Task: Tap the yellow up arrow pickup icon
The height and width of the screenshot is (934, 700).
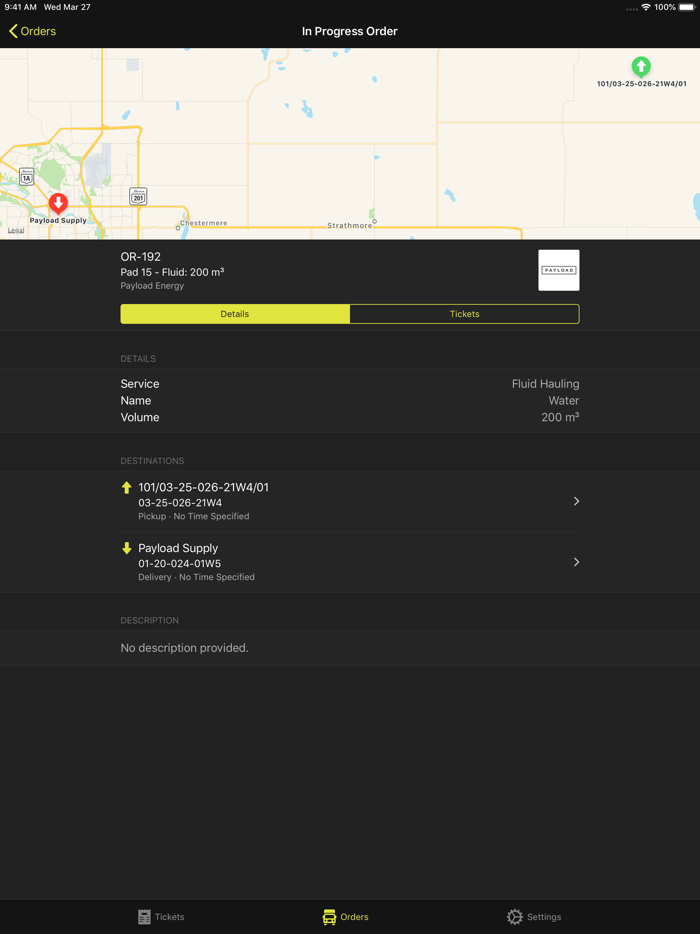Action: (x=126, y=487)
